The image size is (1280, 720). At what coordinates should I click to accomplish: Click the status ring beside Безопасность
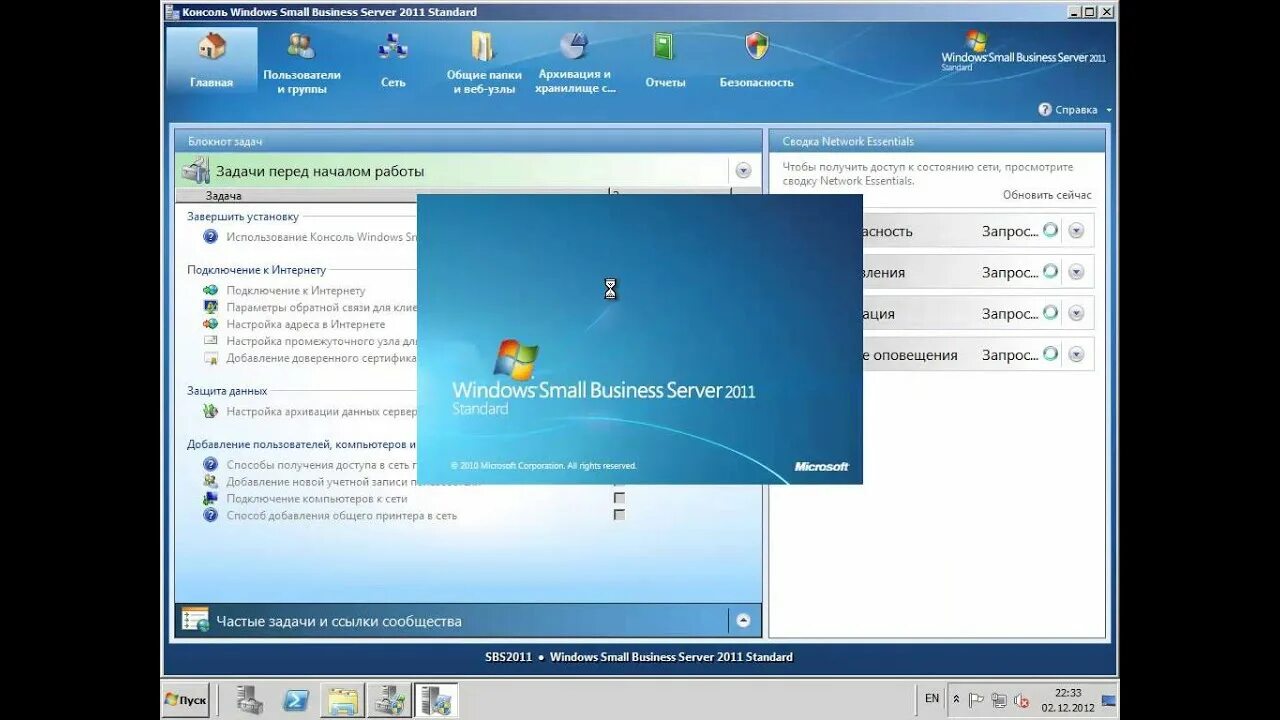pyautogui.click(x=1050, y=230)
